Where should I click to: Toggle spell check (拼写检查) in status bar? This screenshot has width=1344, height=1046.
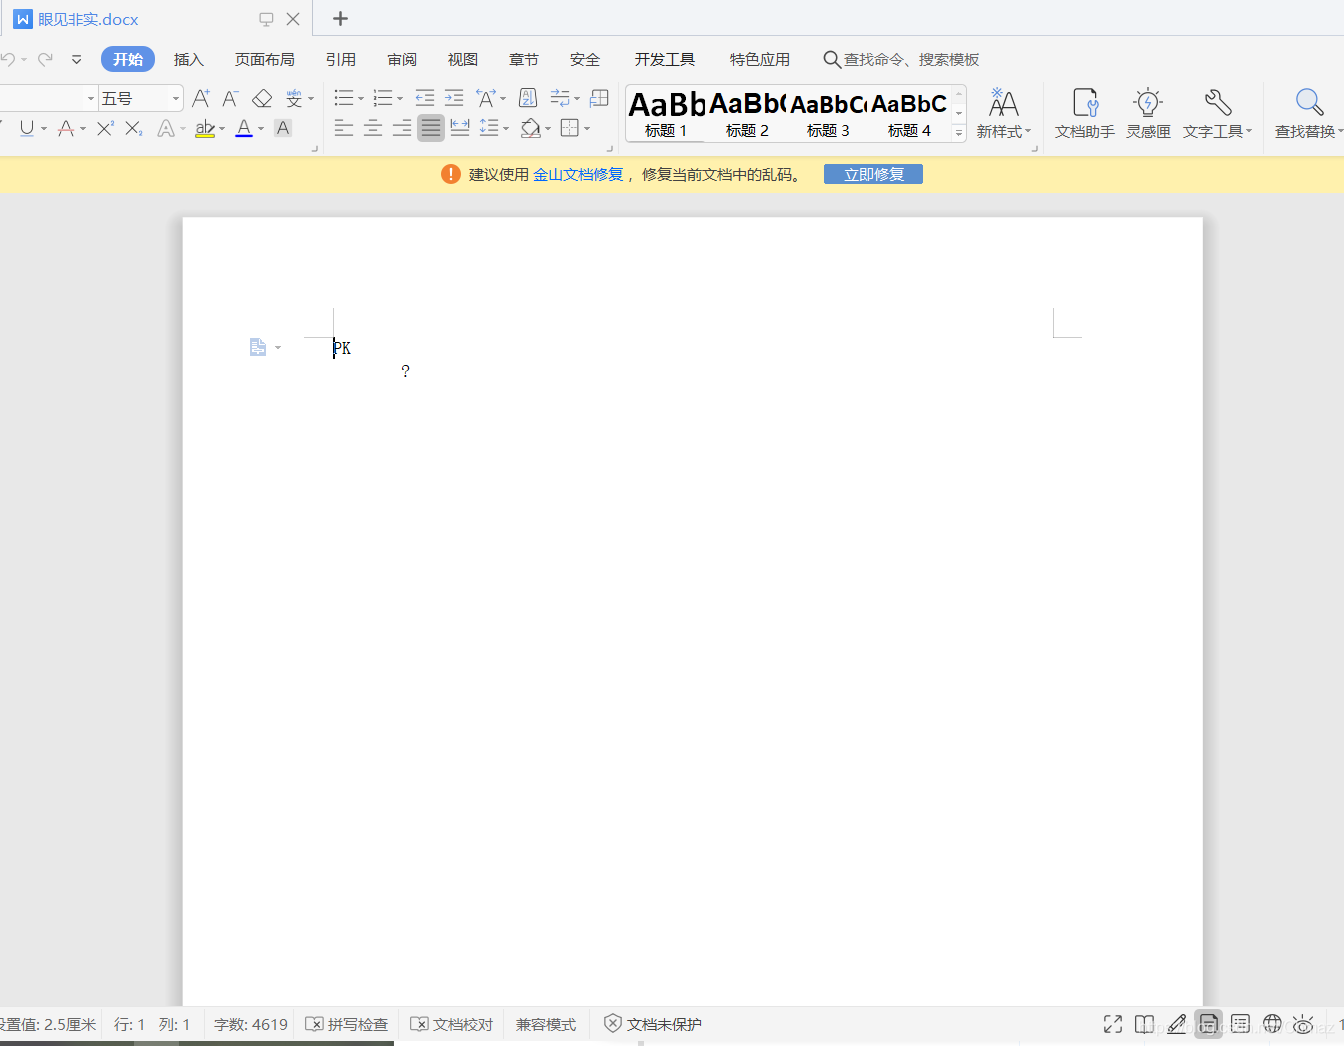pos(347,1024)
